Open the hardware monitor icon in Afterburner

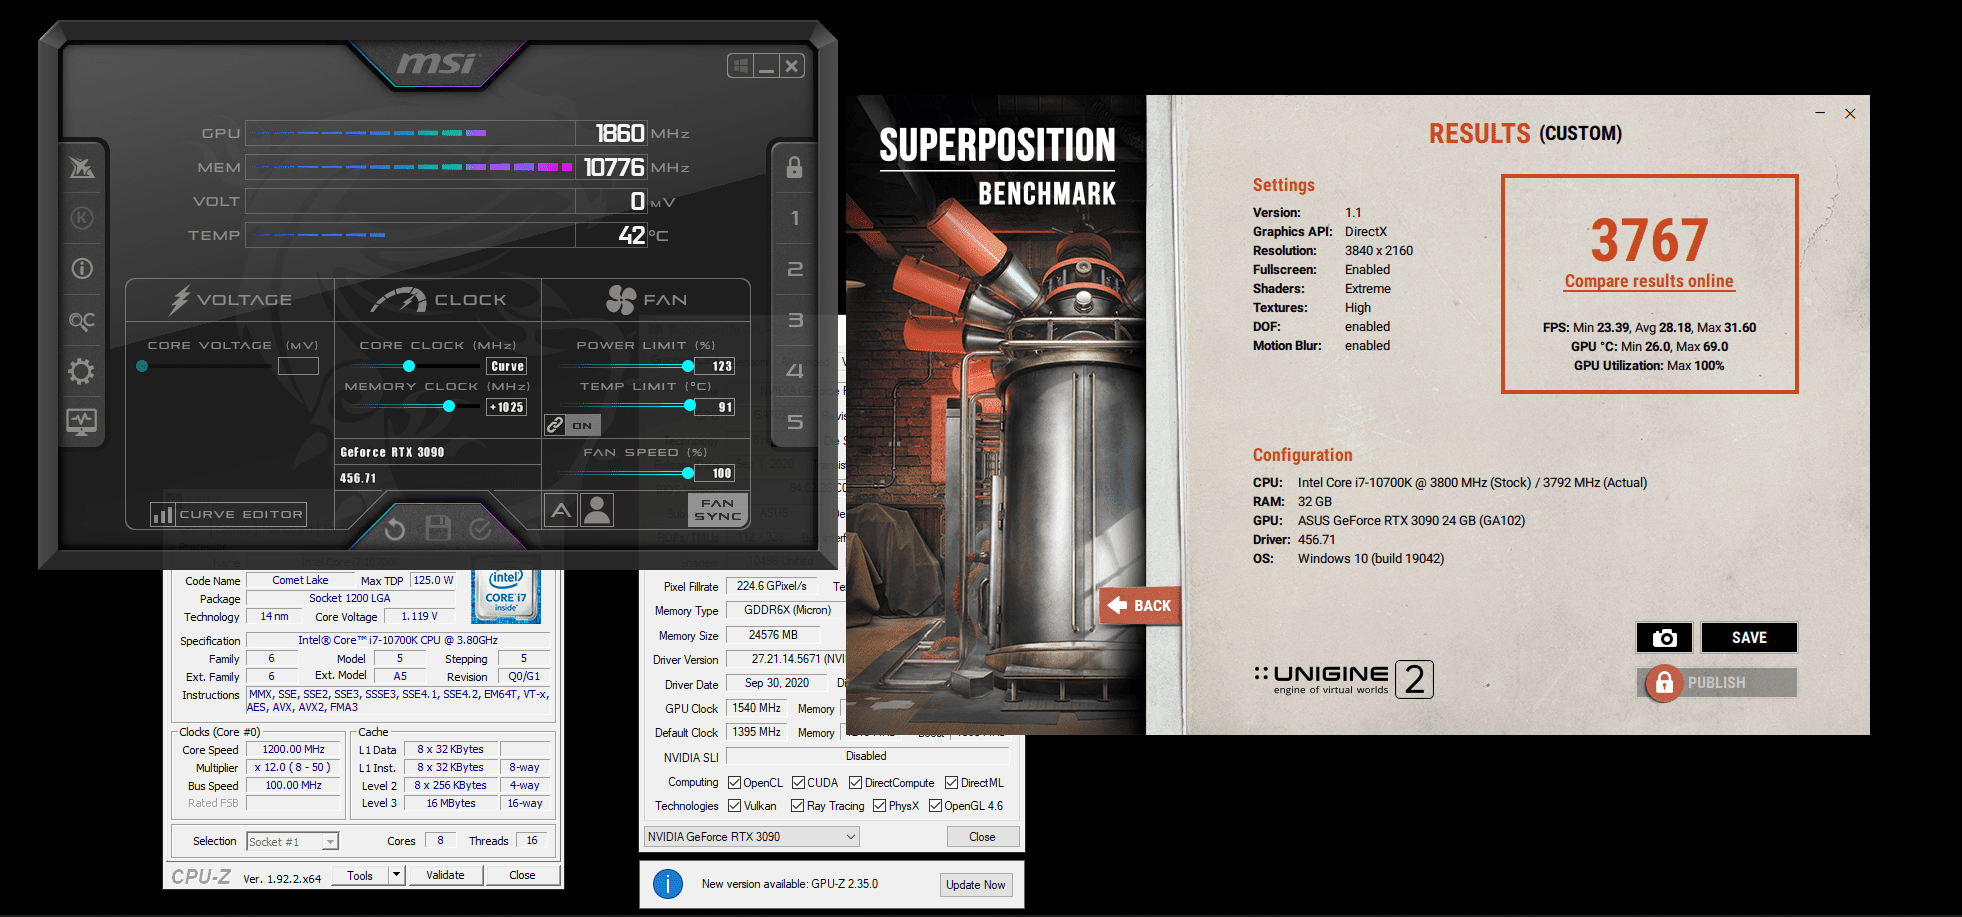pos(82,421)
